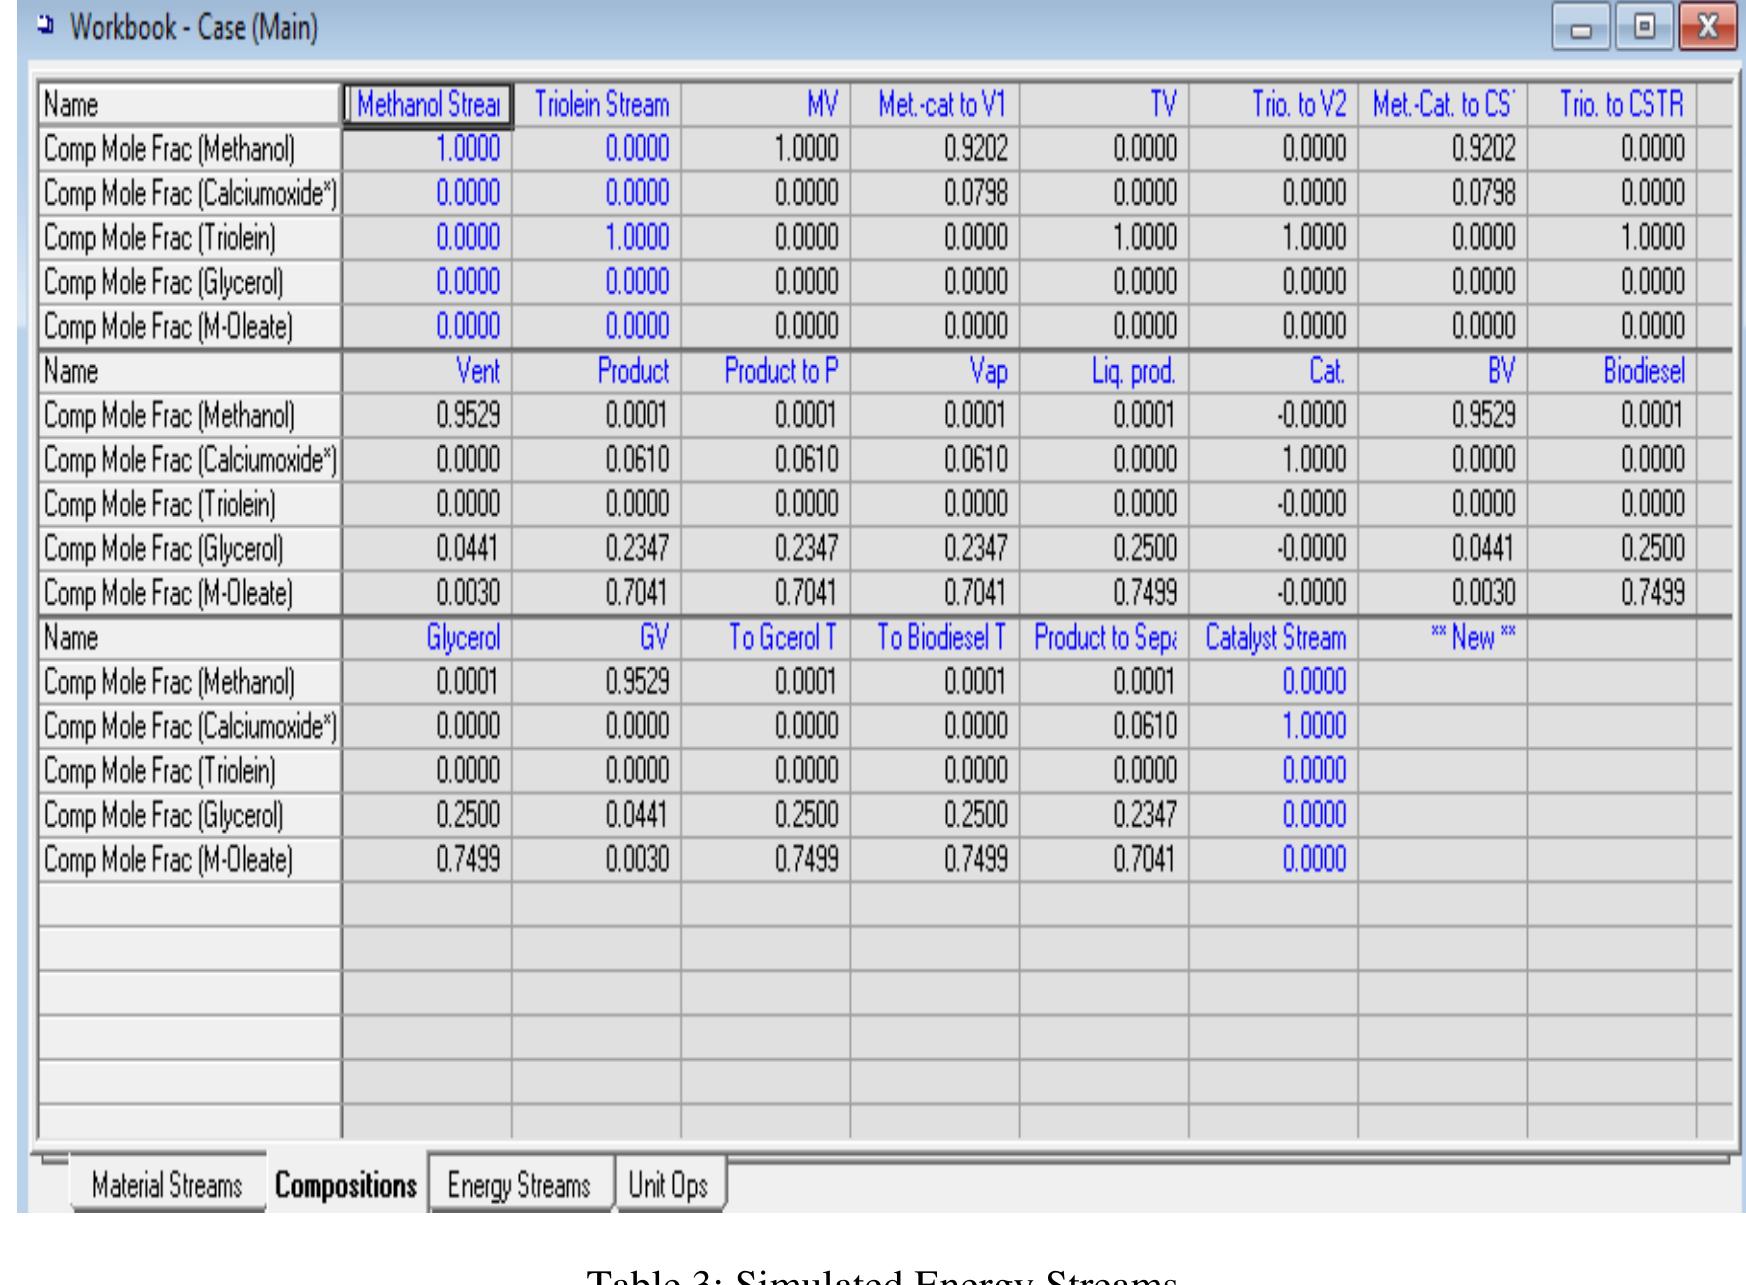The height and width of the screenshot is (1285, 1746).
Task: Click Biodiesel M-Oleate value 0.7499
Action: coord(1612,594)
